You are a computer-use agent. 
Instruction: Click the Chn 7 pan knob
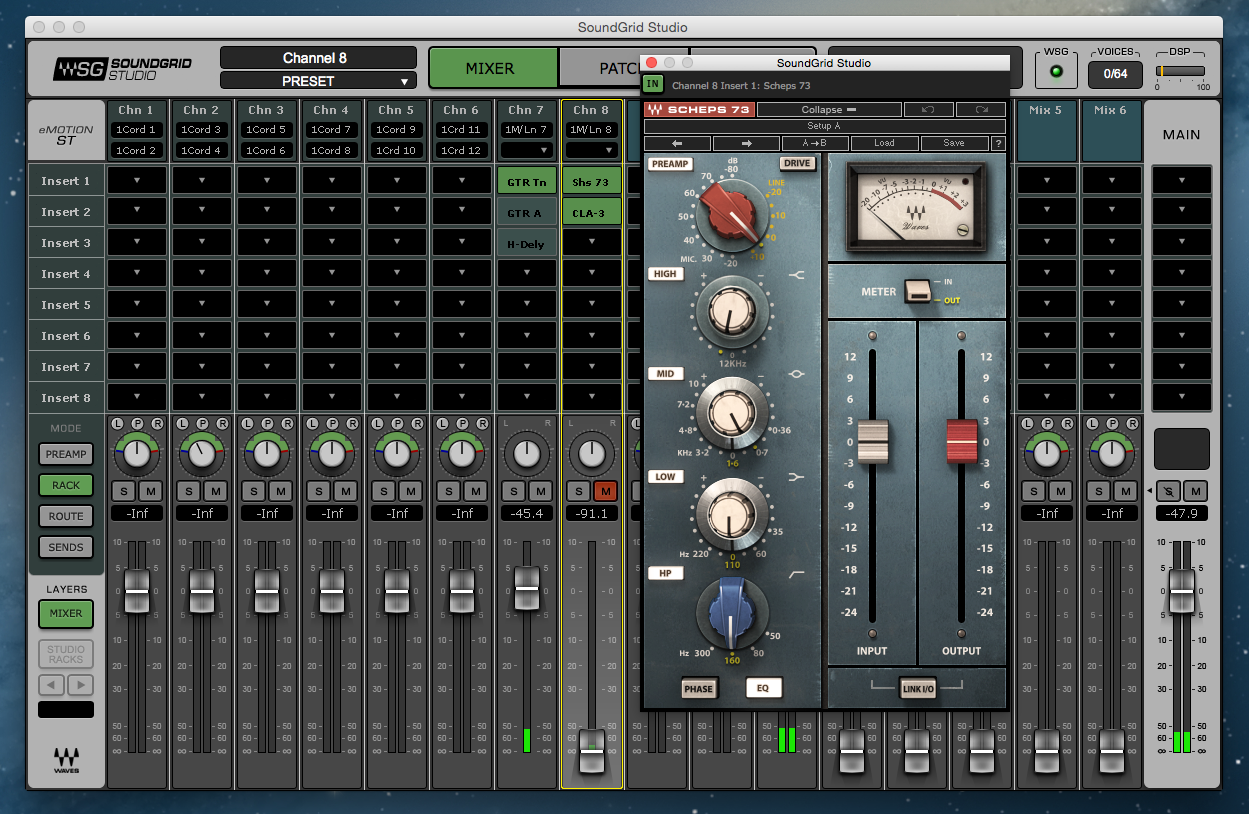click(x=526, y=455)
